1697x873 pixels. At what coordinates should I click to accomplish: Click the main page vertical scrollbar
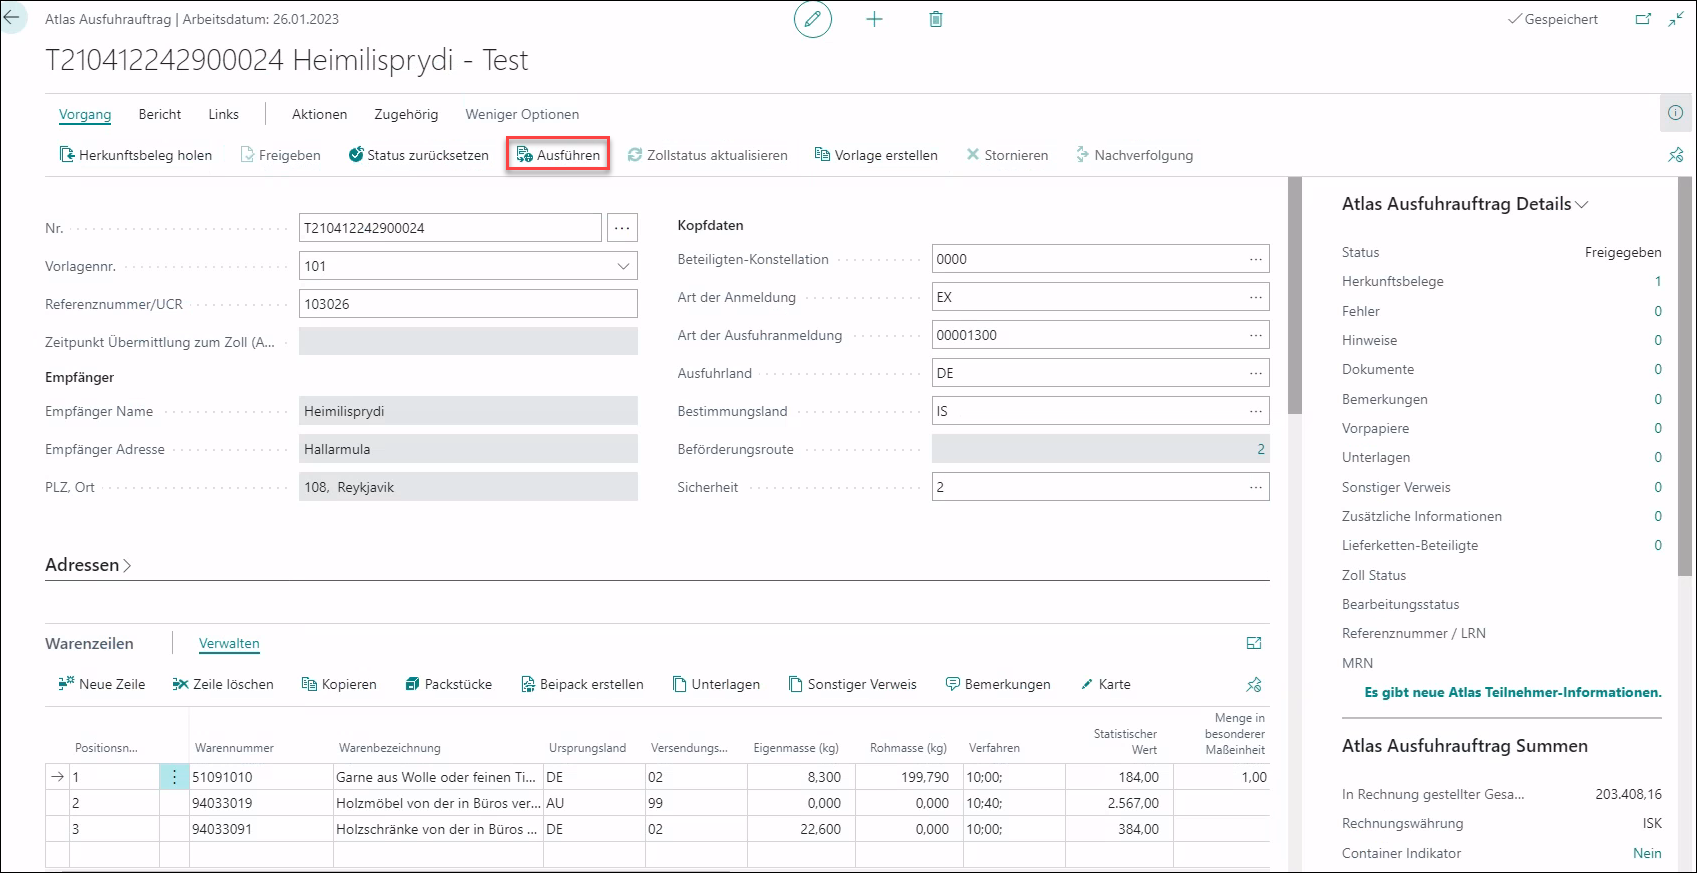(1295, 296)
